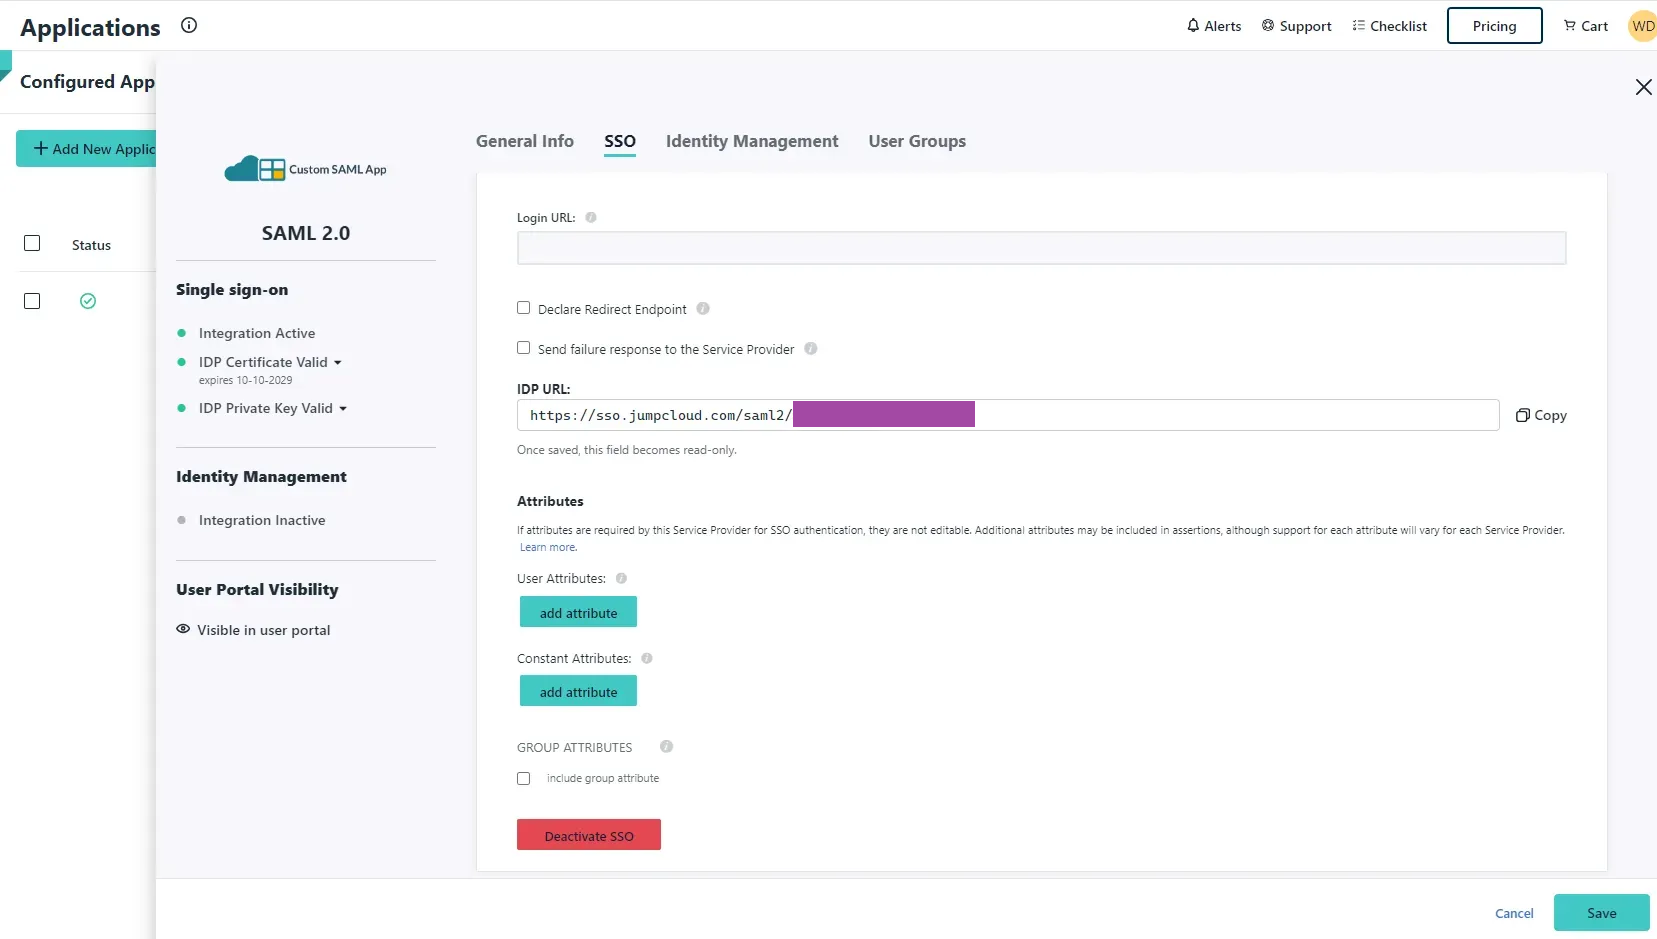Click Integration Inactive status text
Viewport: 1657px width, 939px height.
pyautogui.click(x=262, y=520)
